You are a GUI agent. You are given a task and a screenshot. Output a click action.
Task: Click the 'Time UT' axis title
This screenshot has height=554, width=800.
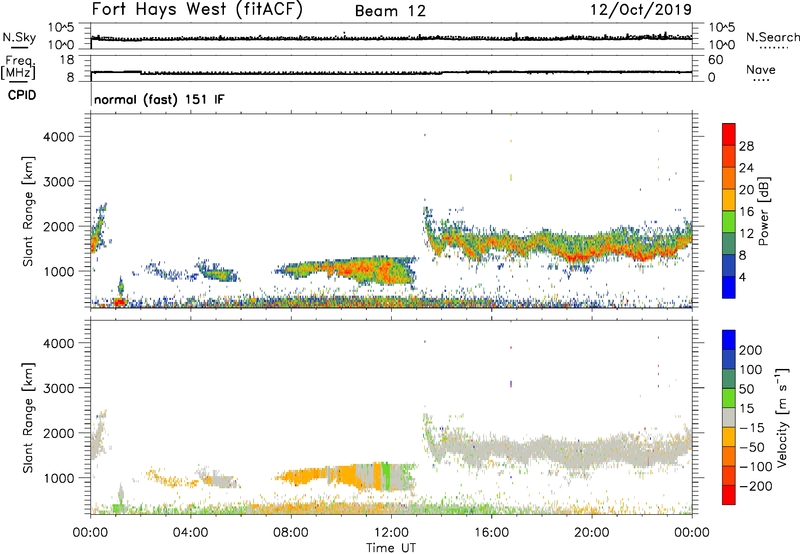(391, 548)
